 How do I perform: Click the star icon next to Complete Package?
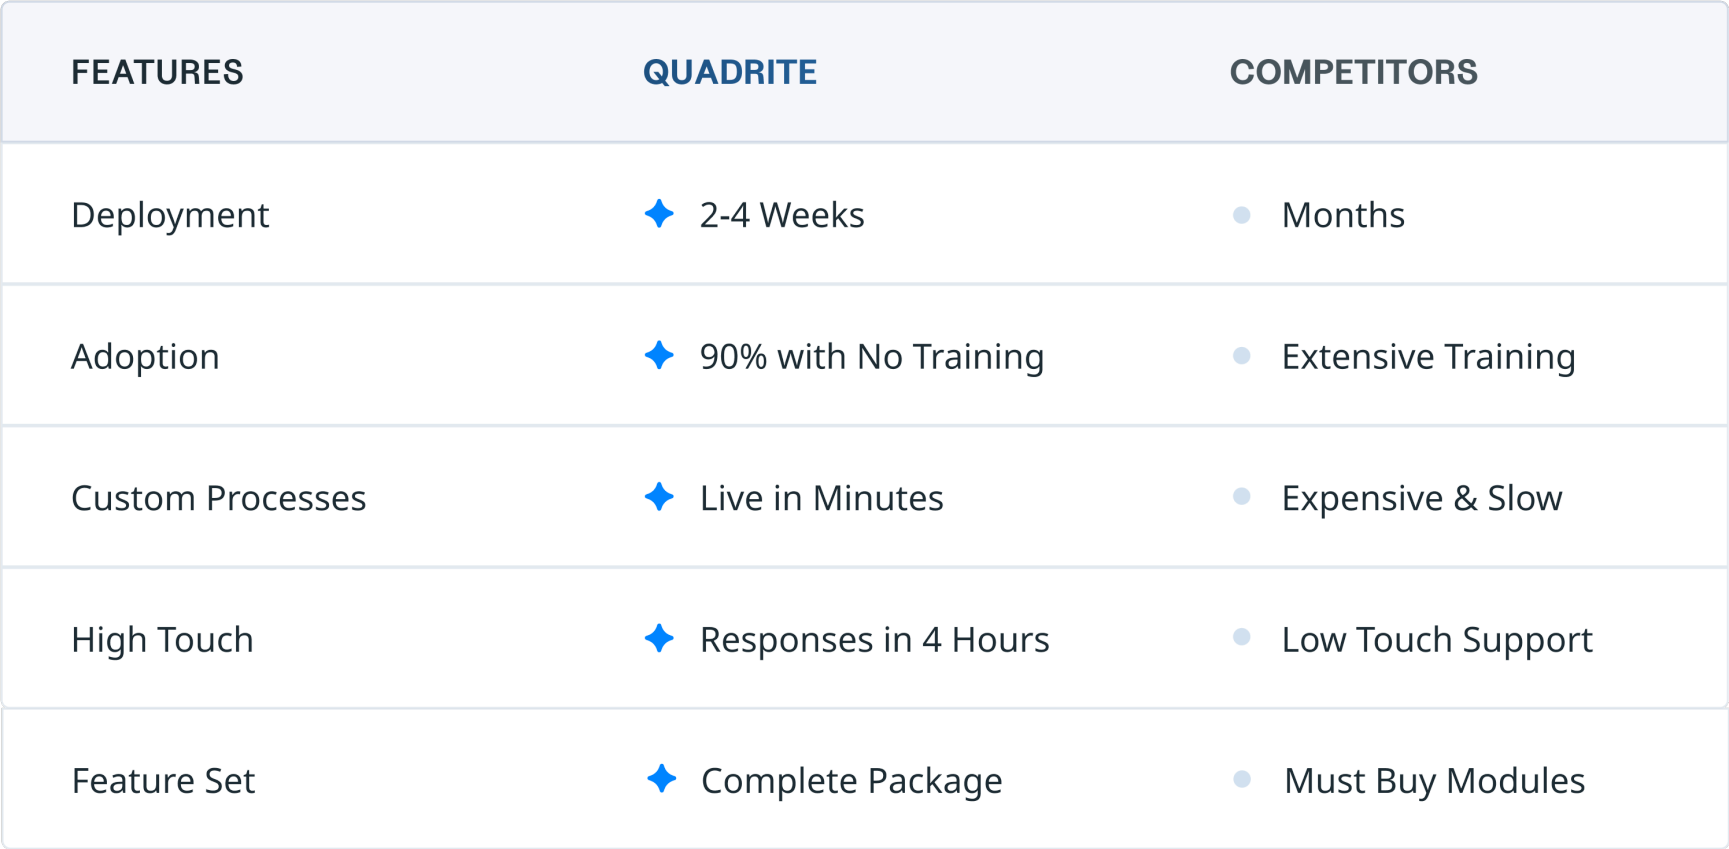[661, 778]
